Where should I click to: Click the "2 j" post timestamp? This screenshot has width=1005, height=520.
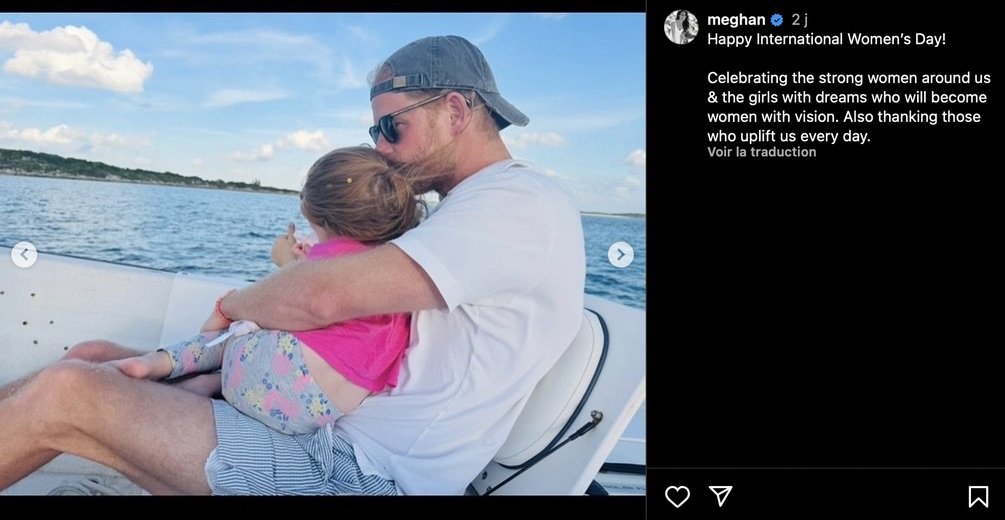click(x=799, y=20)
